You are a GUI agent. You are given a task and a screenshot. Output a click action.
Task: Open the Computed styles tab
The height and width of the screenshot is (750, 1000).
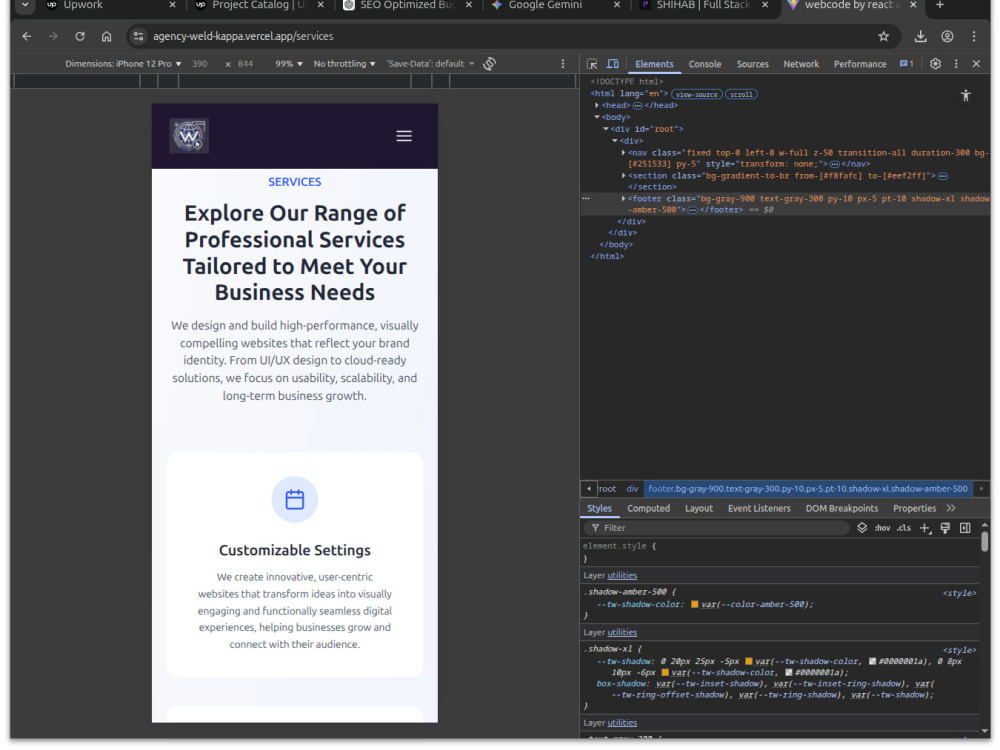pos(649,508)
